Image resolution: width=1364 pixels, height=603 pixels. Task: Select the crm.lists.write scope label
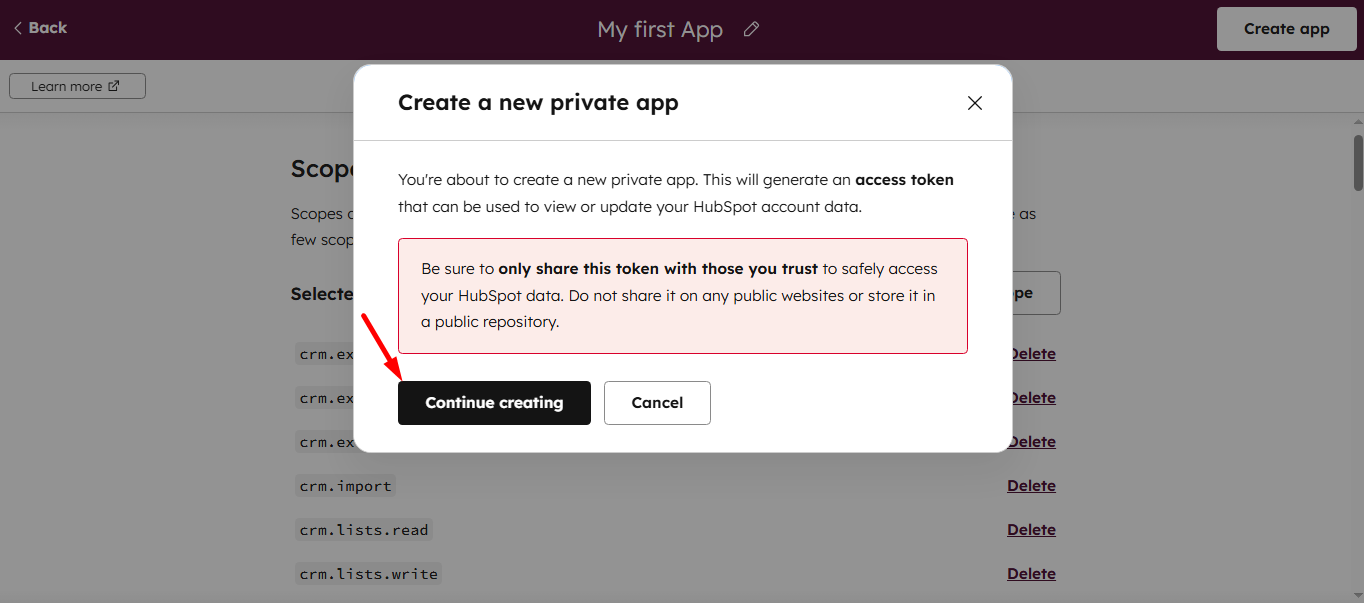click(369, 574)
